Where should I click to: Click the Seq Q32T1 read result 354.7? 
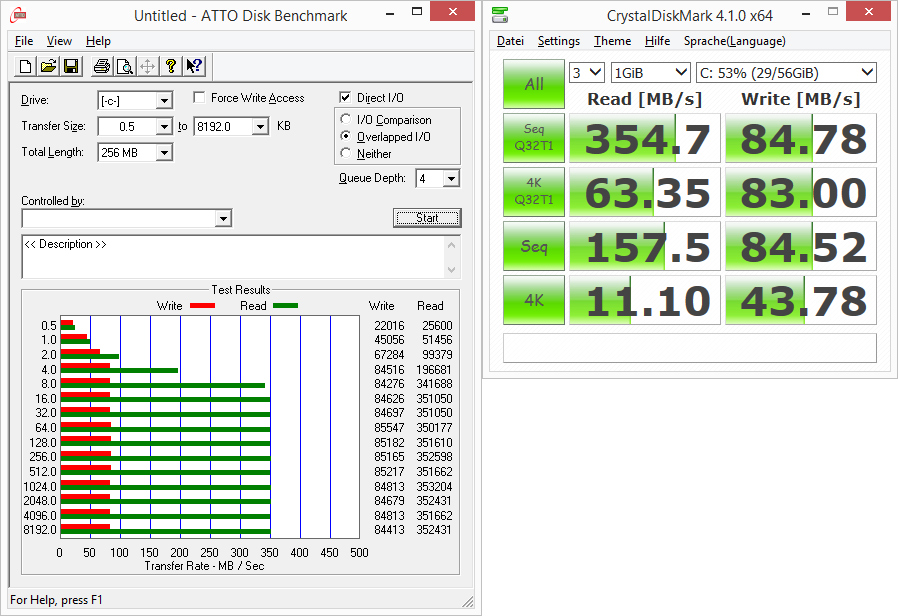coord(645,138)
